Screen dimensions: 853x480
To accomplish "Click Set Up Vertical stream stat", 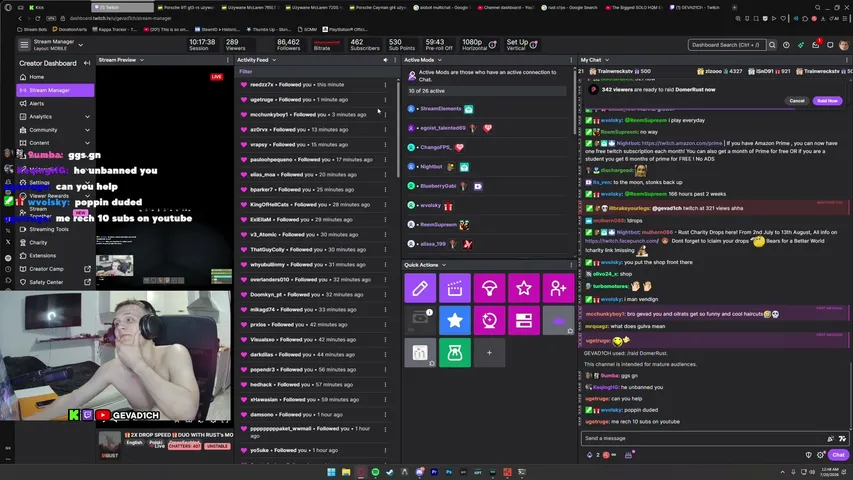I will (x=522, y=45).
